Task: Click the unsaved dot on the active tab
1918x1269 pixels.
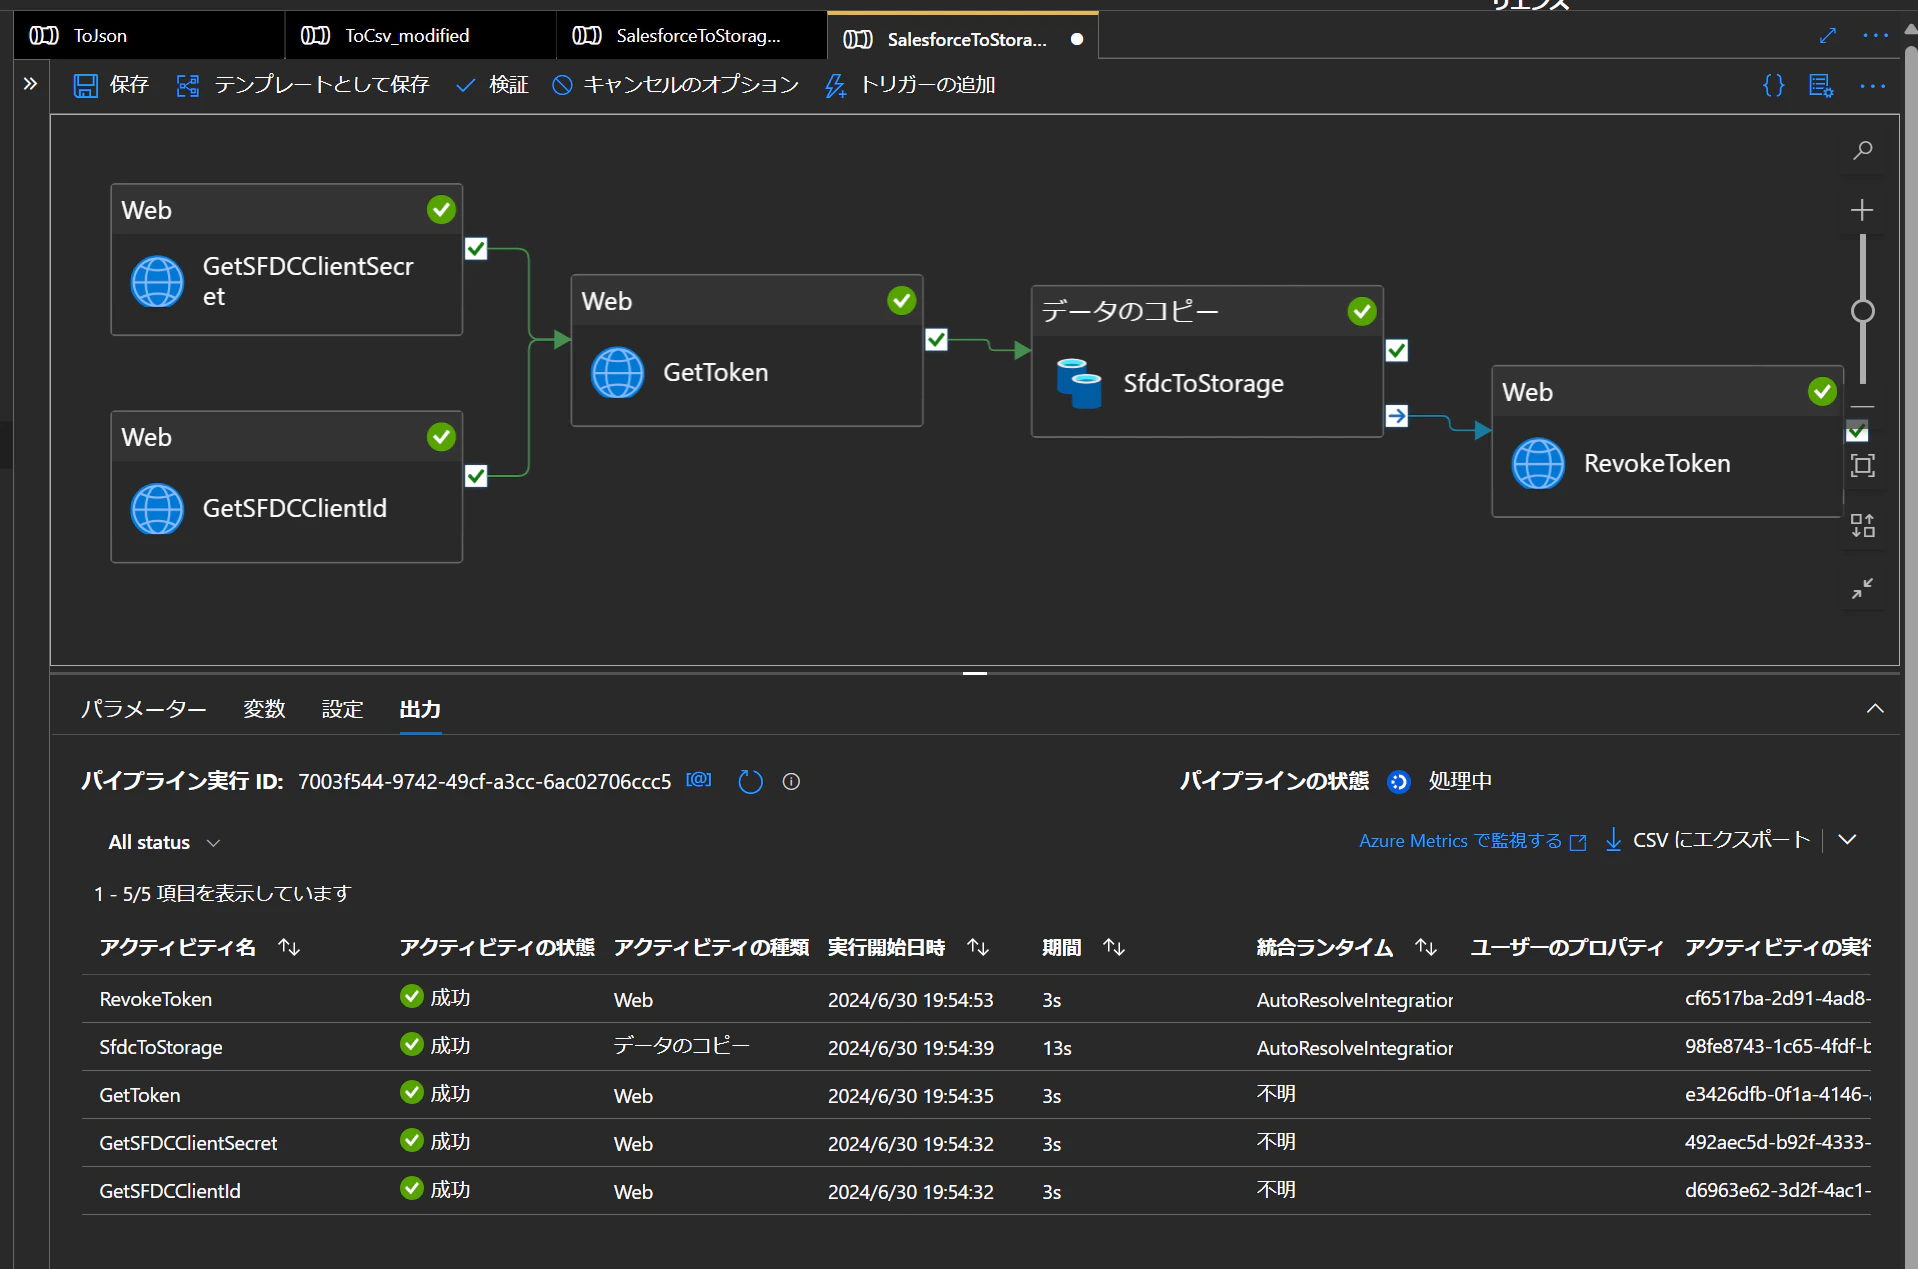Action: coord(1077,39)
